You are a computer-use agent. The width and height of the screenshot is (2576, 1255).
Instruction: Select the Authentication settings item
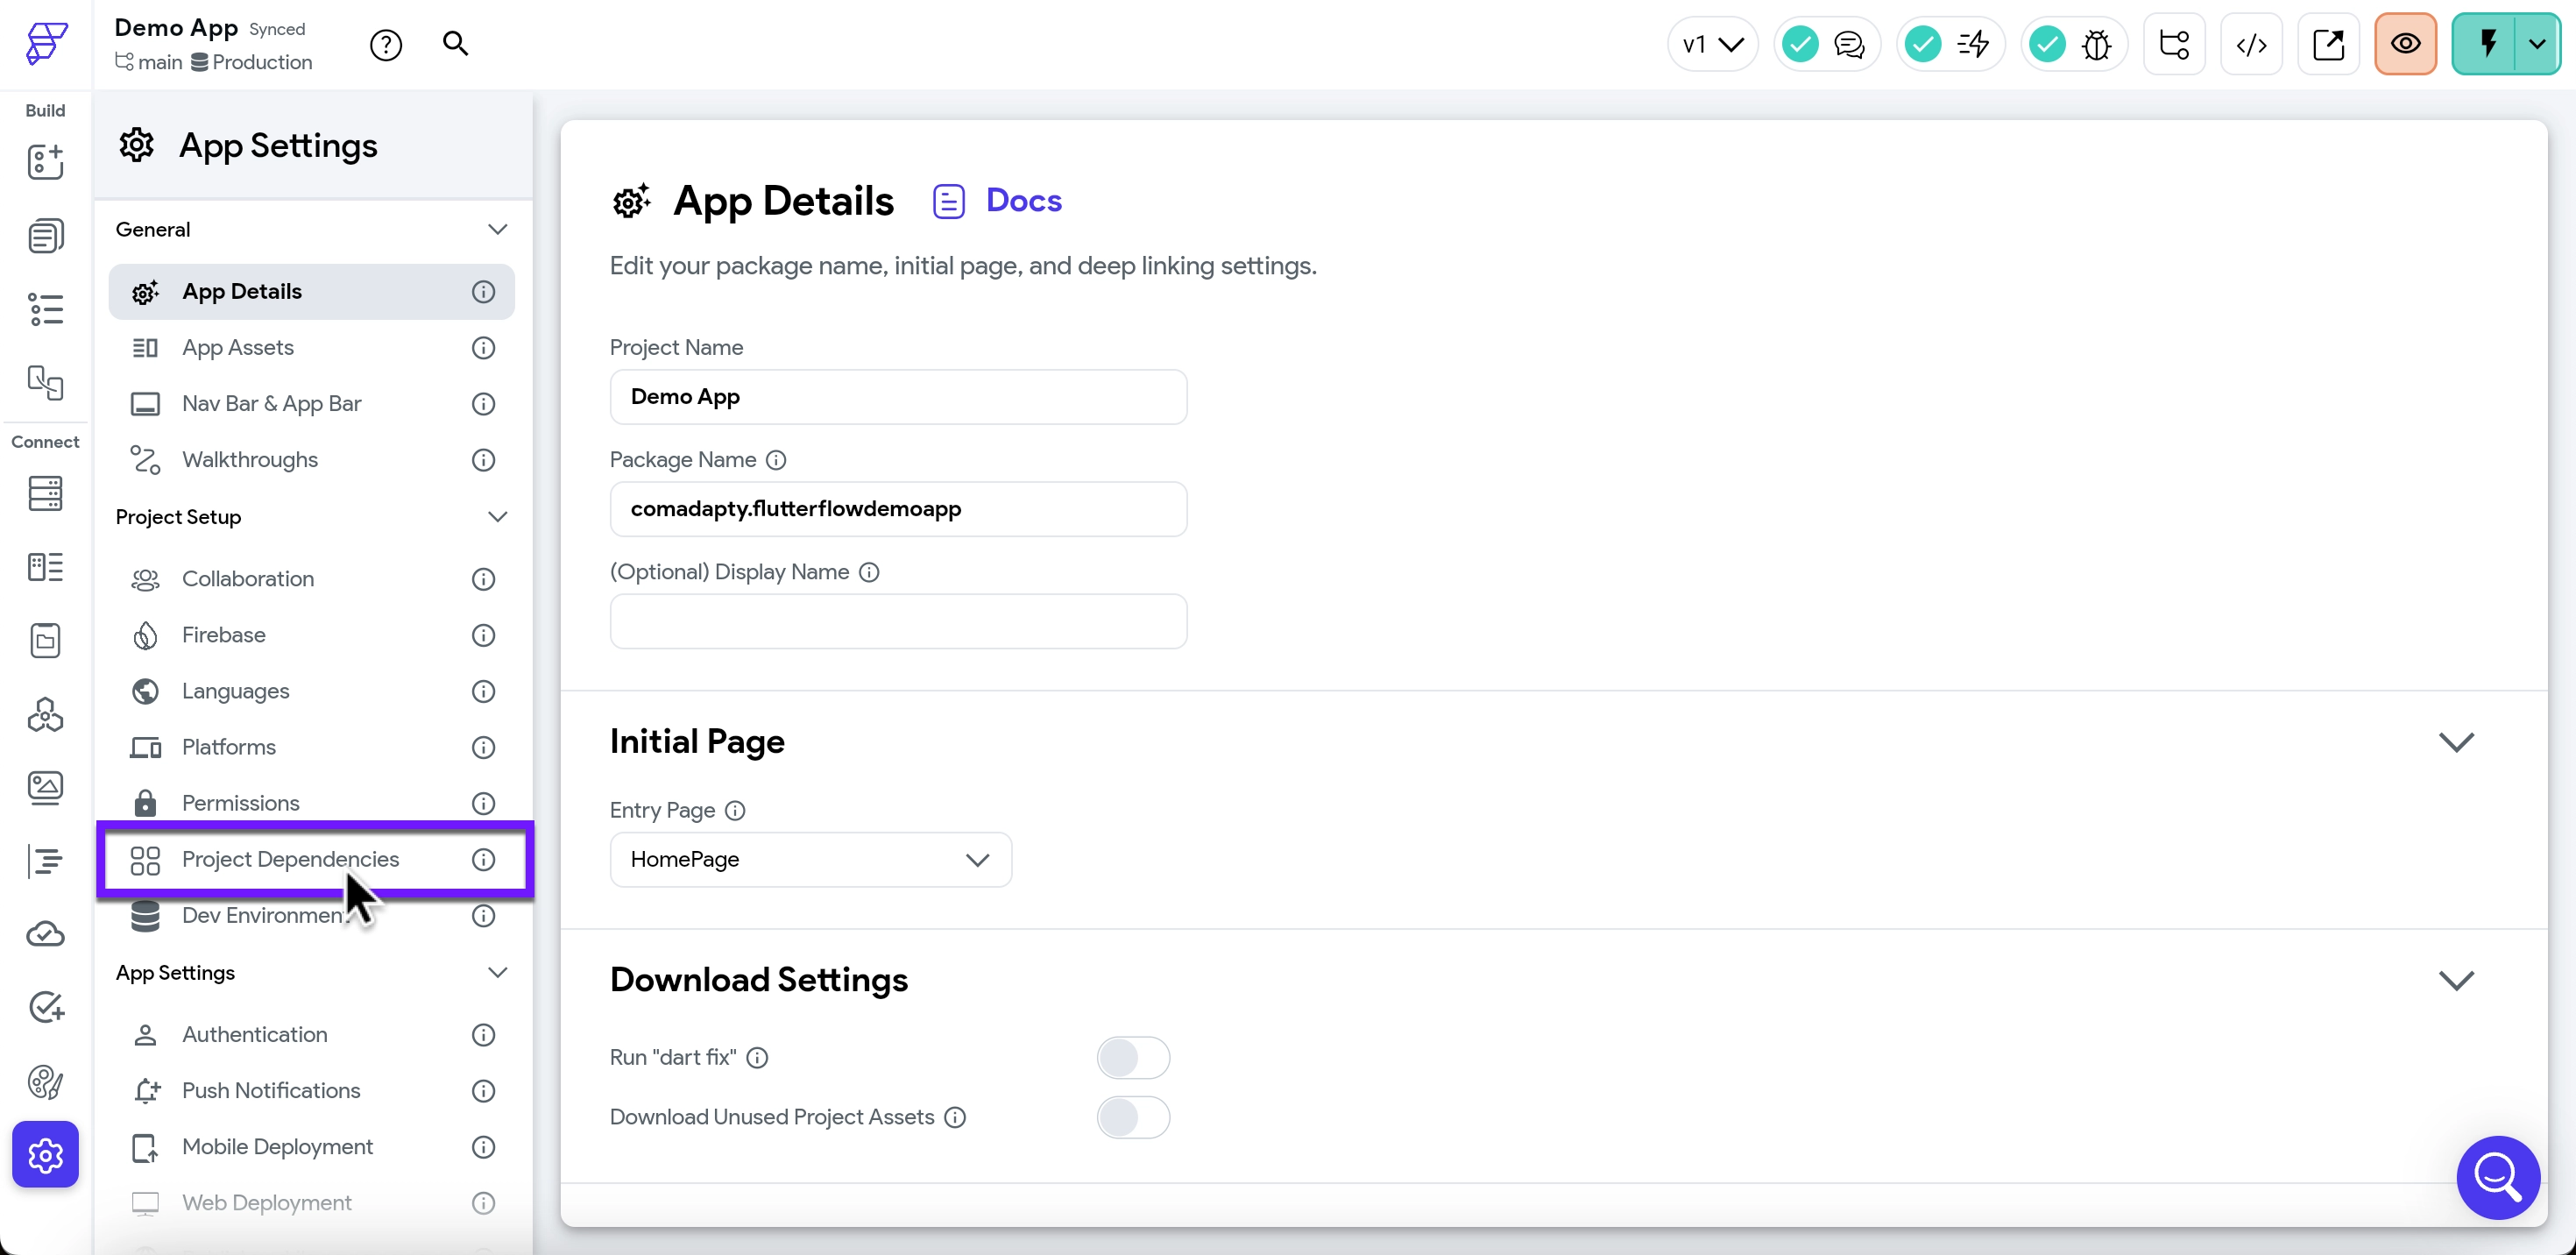(254, 1034)
